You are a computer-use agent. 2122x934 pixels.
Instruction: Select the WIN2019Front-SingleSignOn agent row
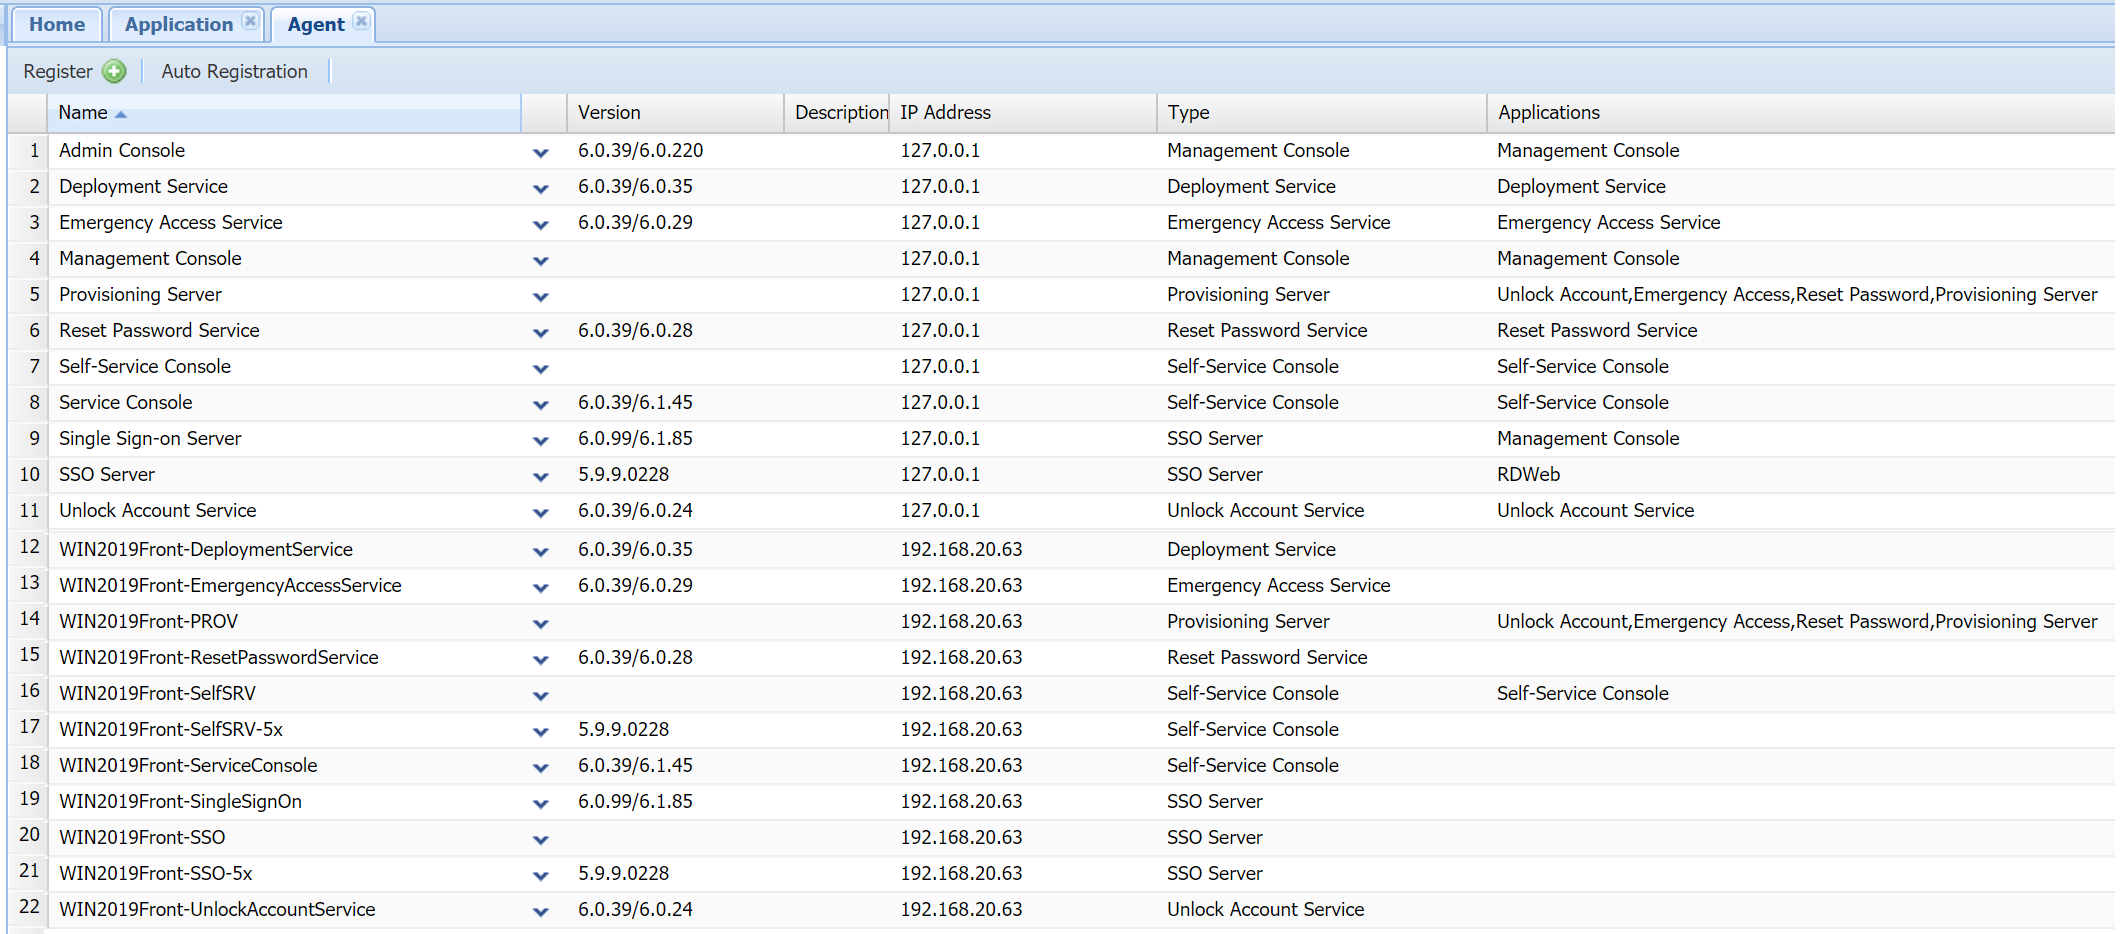[x=180, y=802]
